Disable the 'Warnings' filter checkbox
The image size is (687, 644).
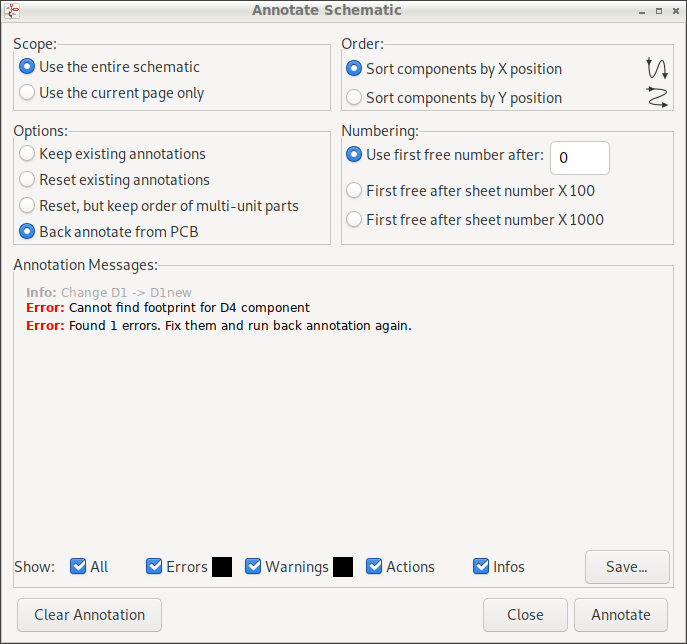pos(253,566)
